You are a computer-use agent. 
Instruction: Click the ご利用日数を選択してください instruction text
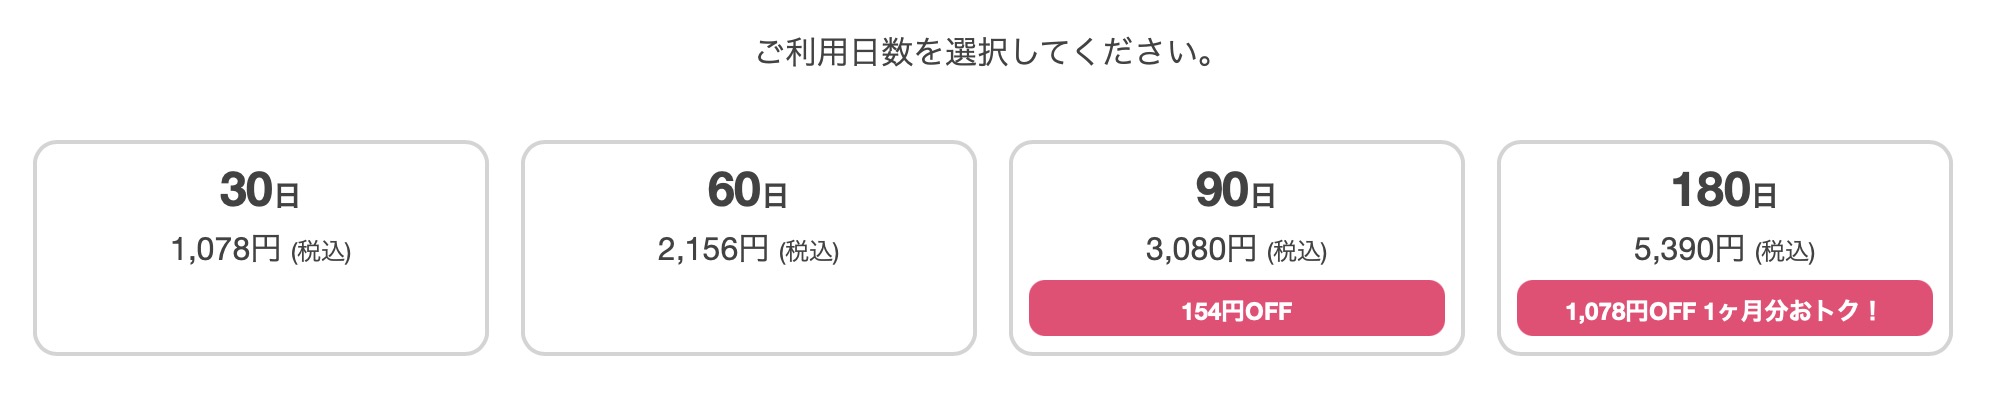[x=985, y=52]
